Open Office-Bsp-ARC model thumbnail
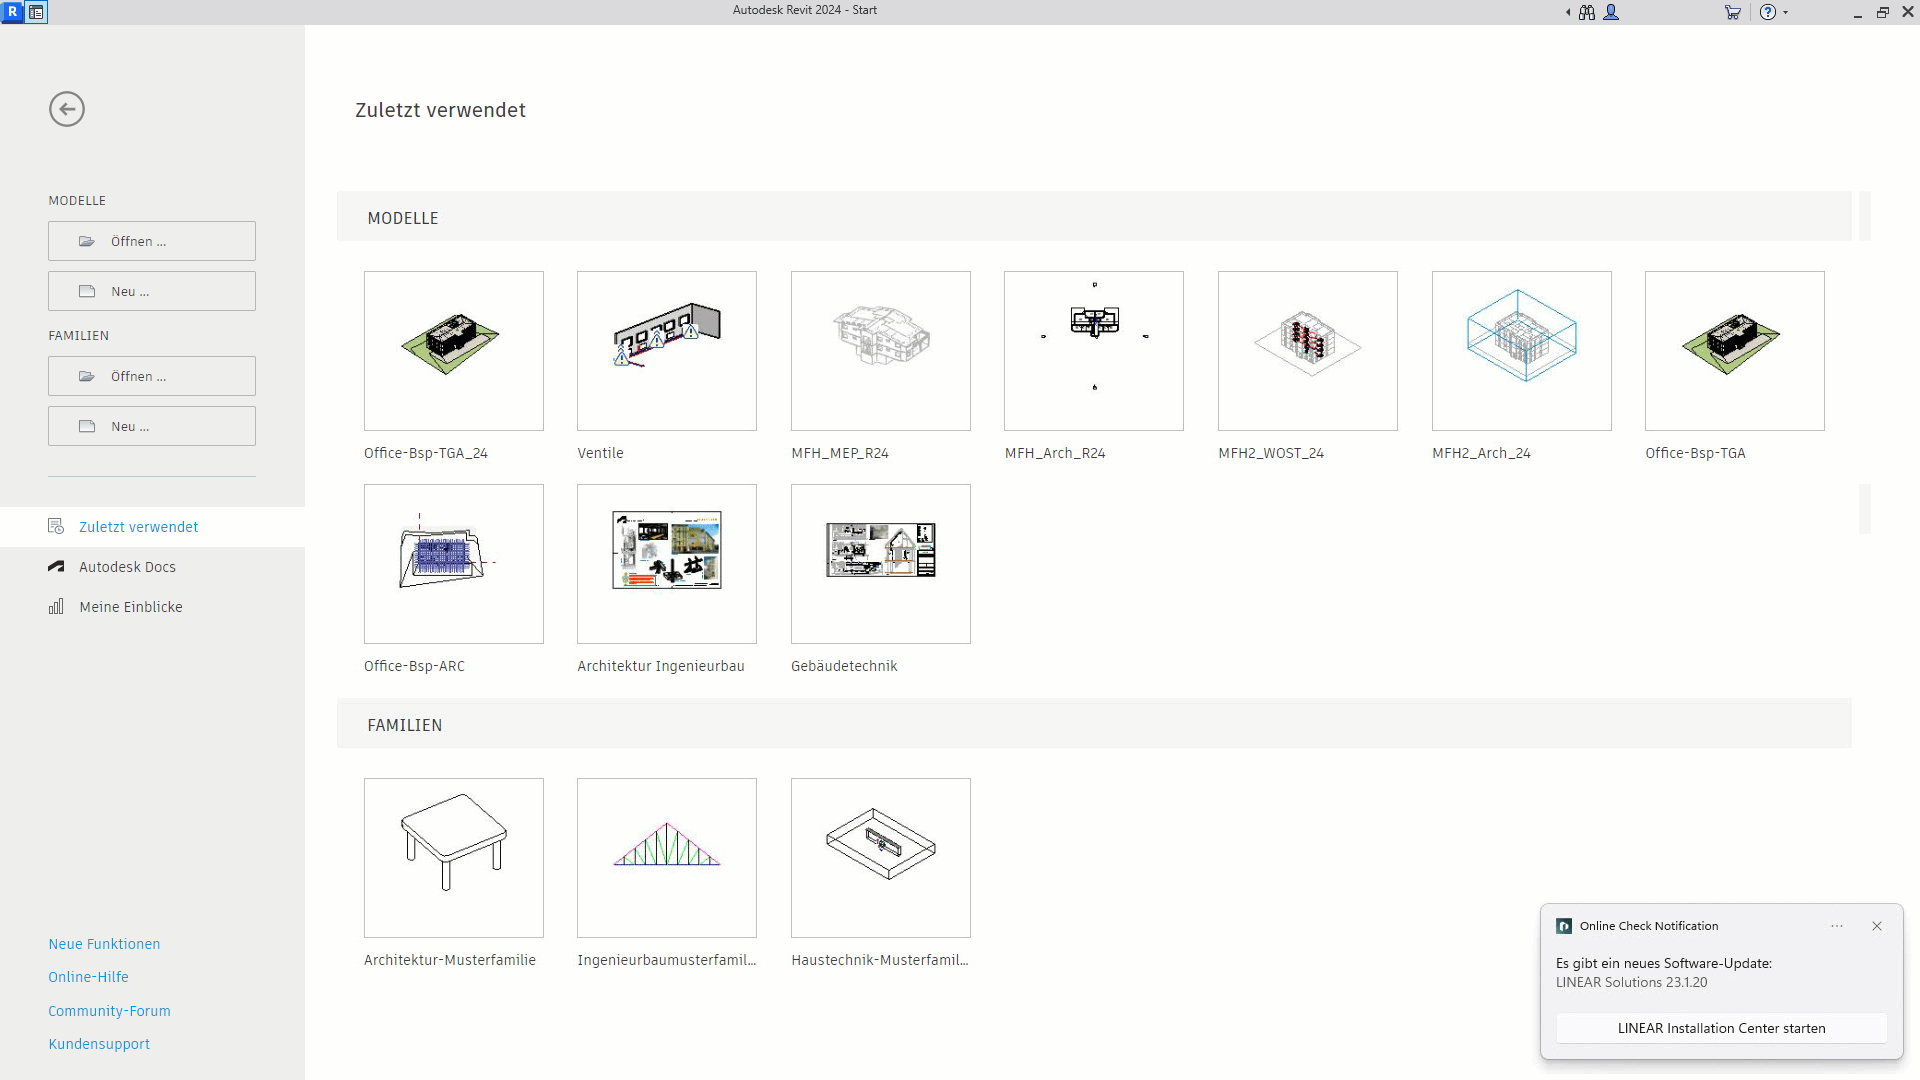The image size is (1920, 1080). [x=454, y=564]
